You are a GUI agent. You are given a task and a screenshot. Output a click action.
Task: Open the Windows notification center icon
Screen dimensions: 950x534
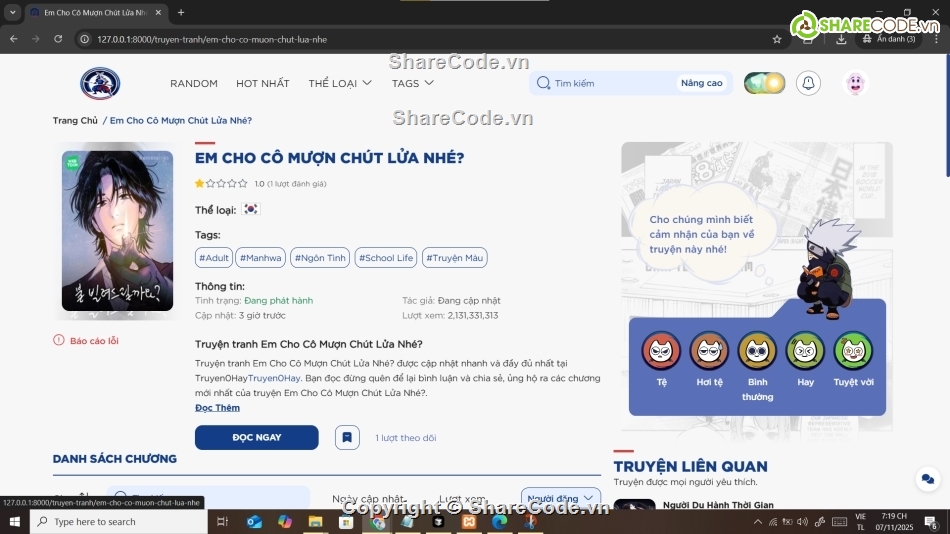pyautogui.click(x=931, y=522)
